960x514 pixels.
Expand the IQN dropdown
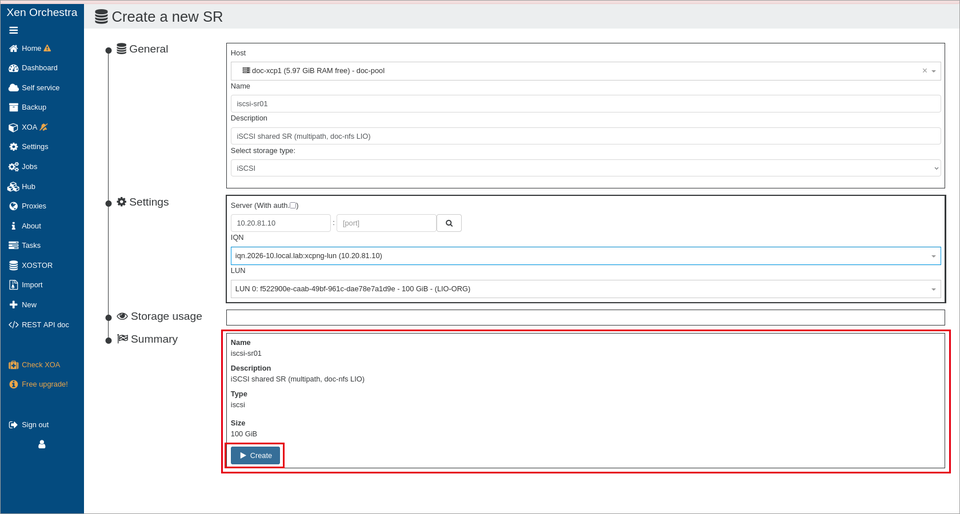pyautogui.click(x=934, y=256)
